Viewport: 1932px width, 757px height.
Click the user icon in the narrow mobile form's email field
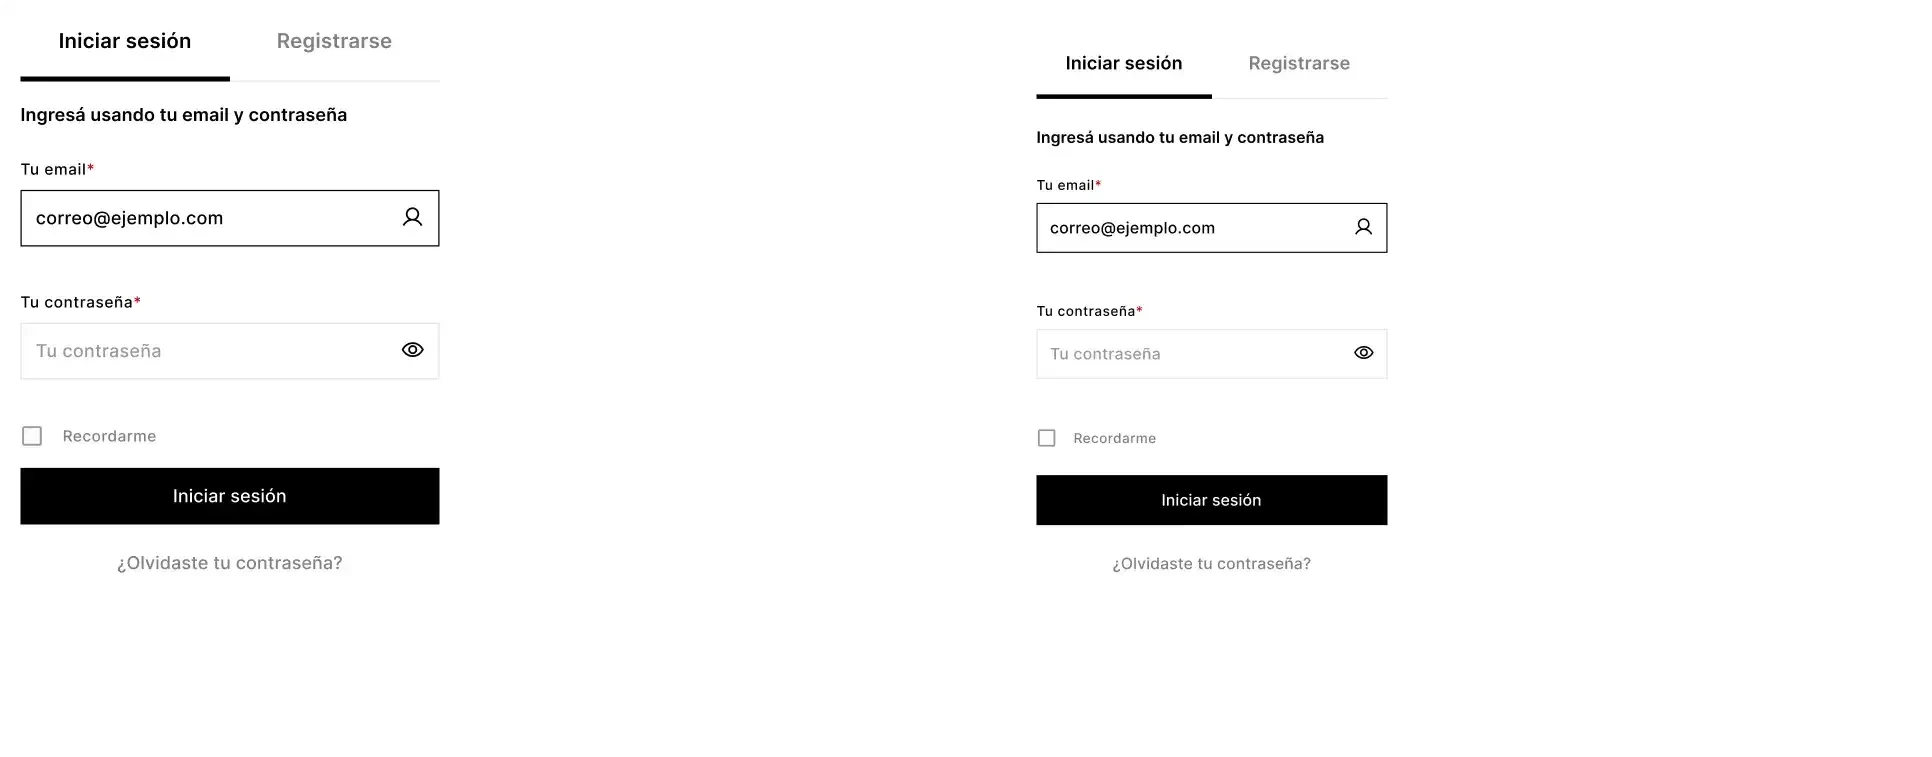pos(412,217)
